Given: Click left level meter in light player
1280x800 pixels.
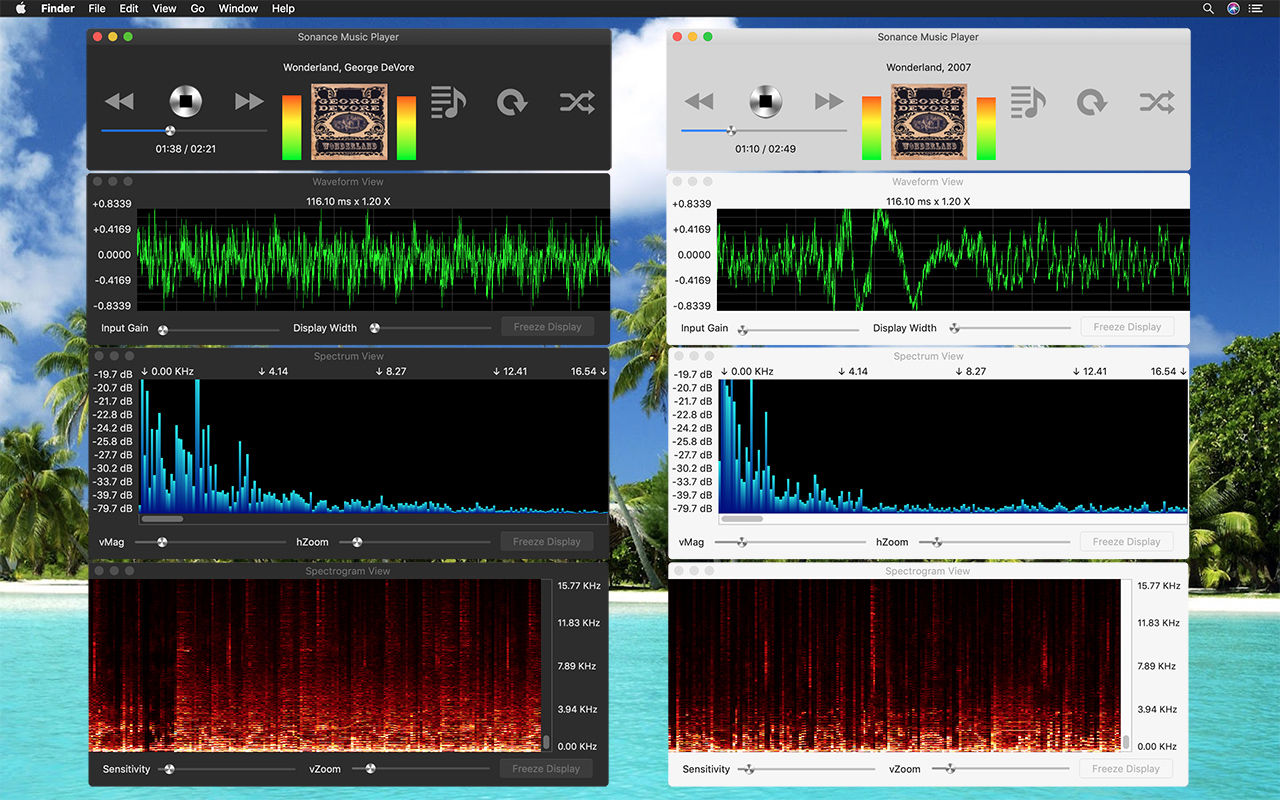Looking at the screenshot, I should tap(871, 128).
